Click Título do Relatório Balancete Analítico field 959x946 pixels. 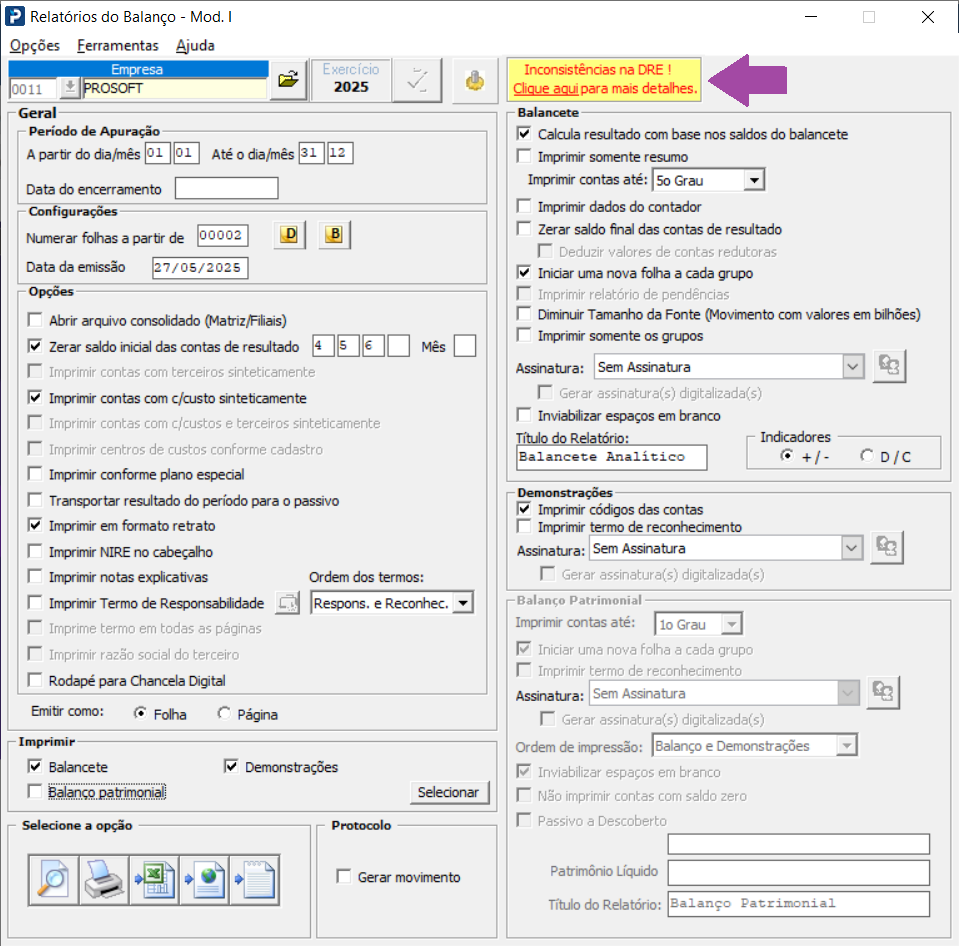[612, 457]
